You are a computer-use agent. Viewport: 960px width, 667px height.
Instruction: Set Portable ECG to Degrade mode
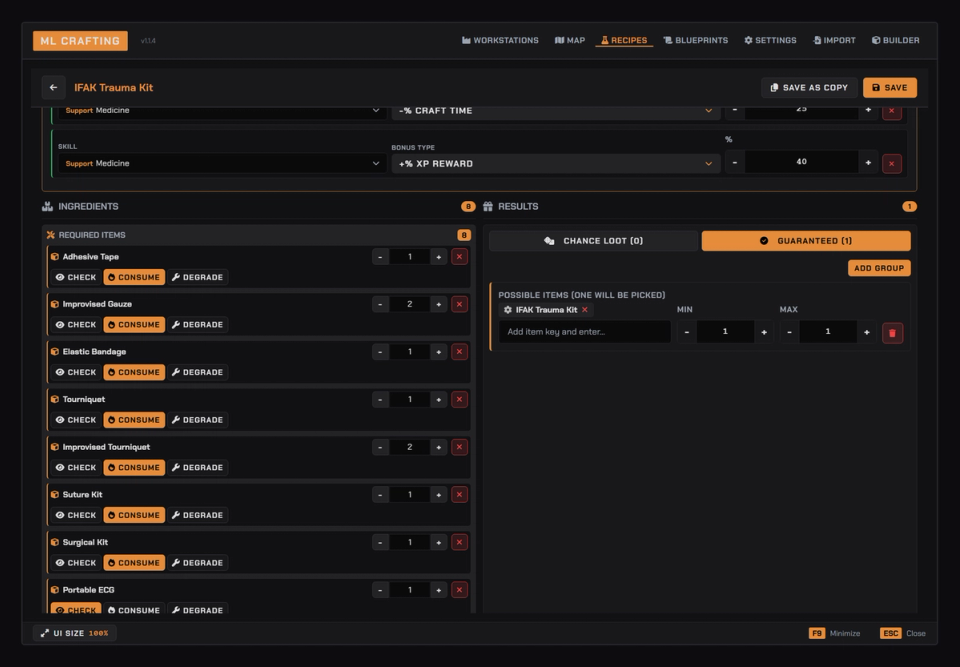tap(197, 610)
